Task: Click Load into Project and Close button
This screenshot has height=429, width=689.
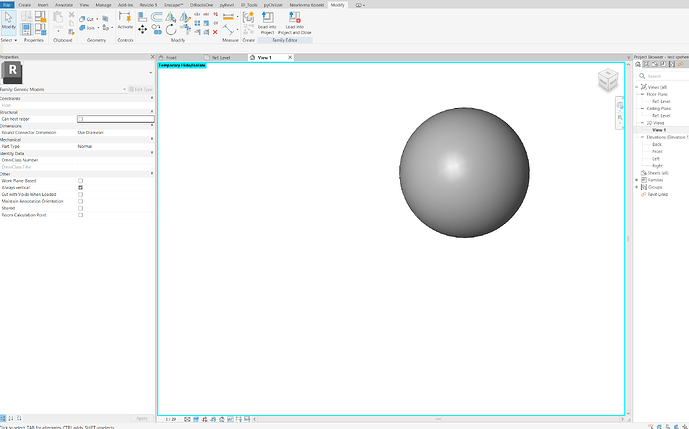Action: (x=294, y=23)
